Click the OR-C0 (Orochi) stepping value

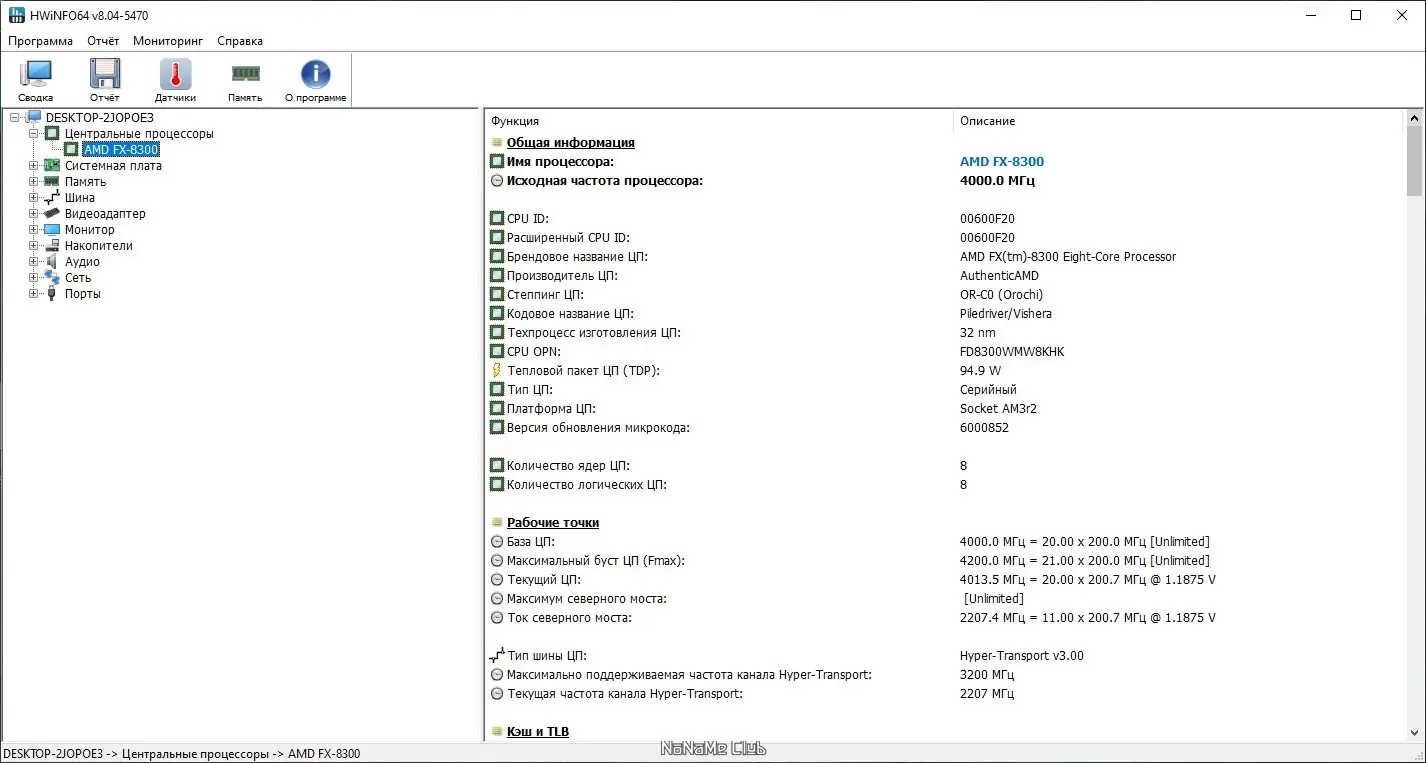tap(1002, 295)
